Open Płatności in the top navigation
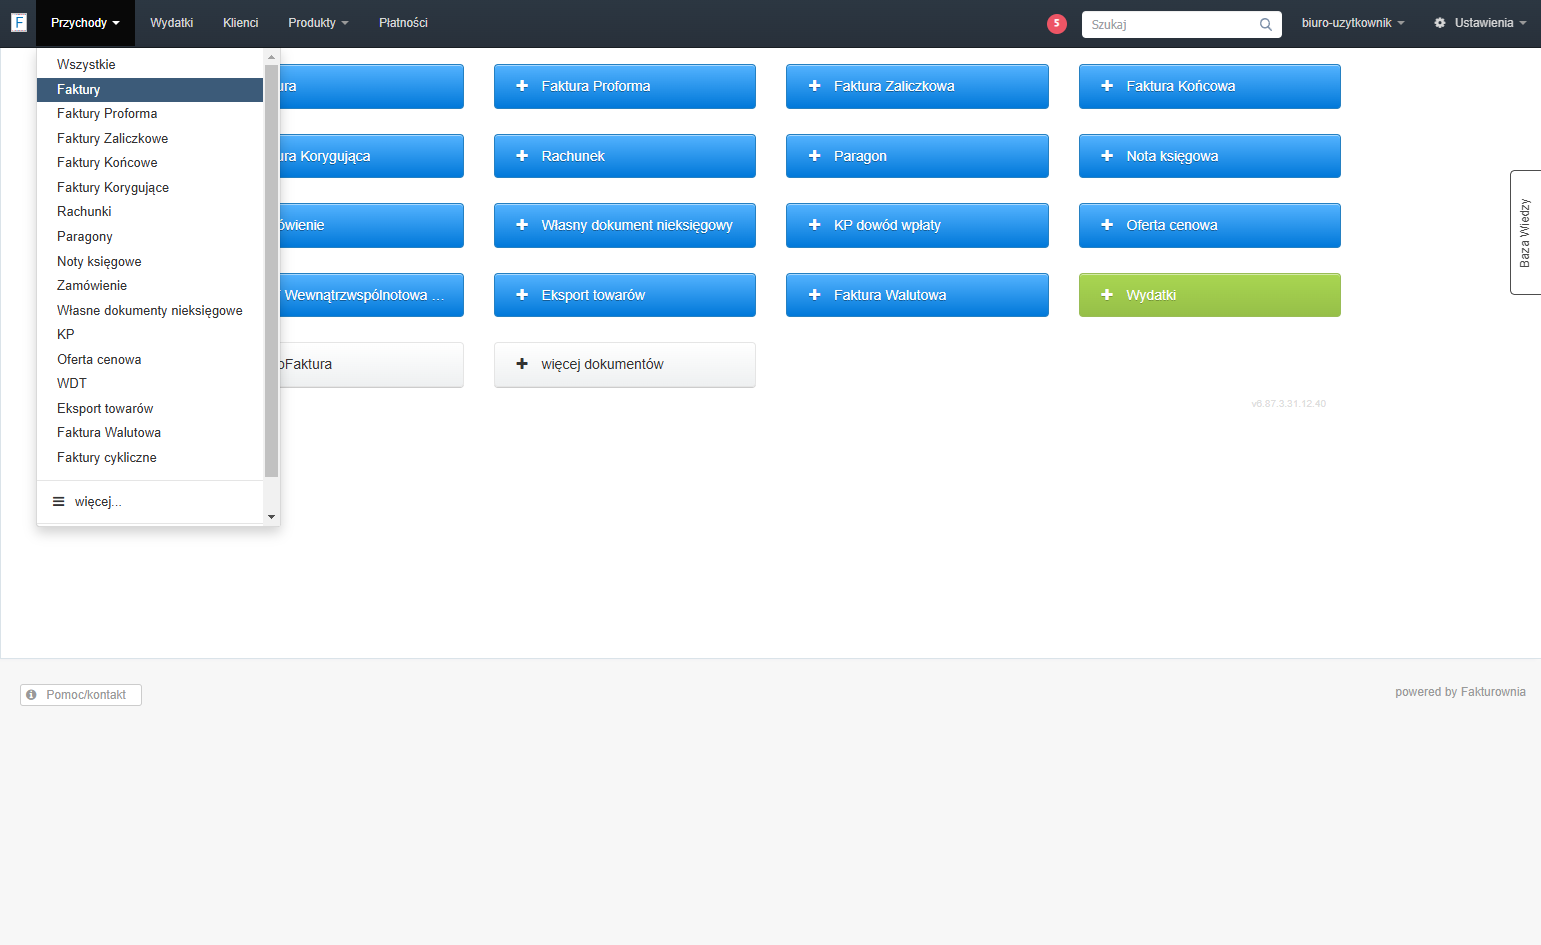 click(403, 23)
